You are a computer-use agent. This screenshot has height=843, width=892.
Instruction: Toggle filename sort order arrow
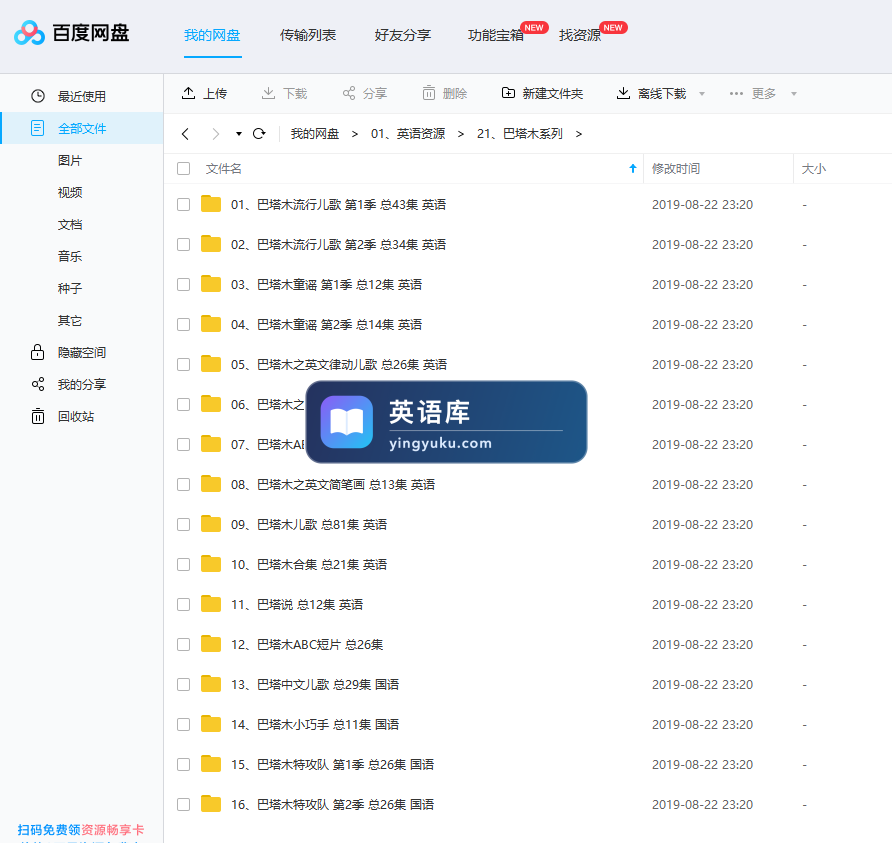(633, 168)
